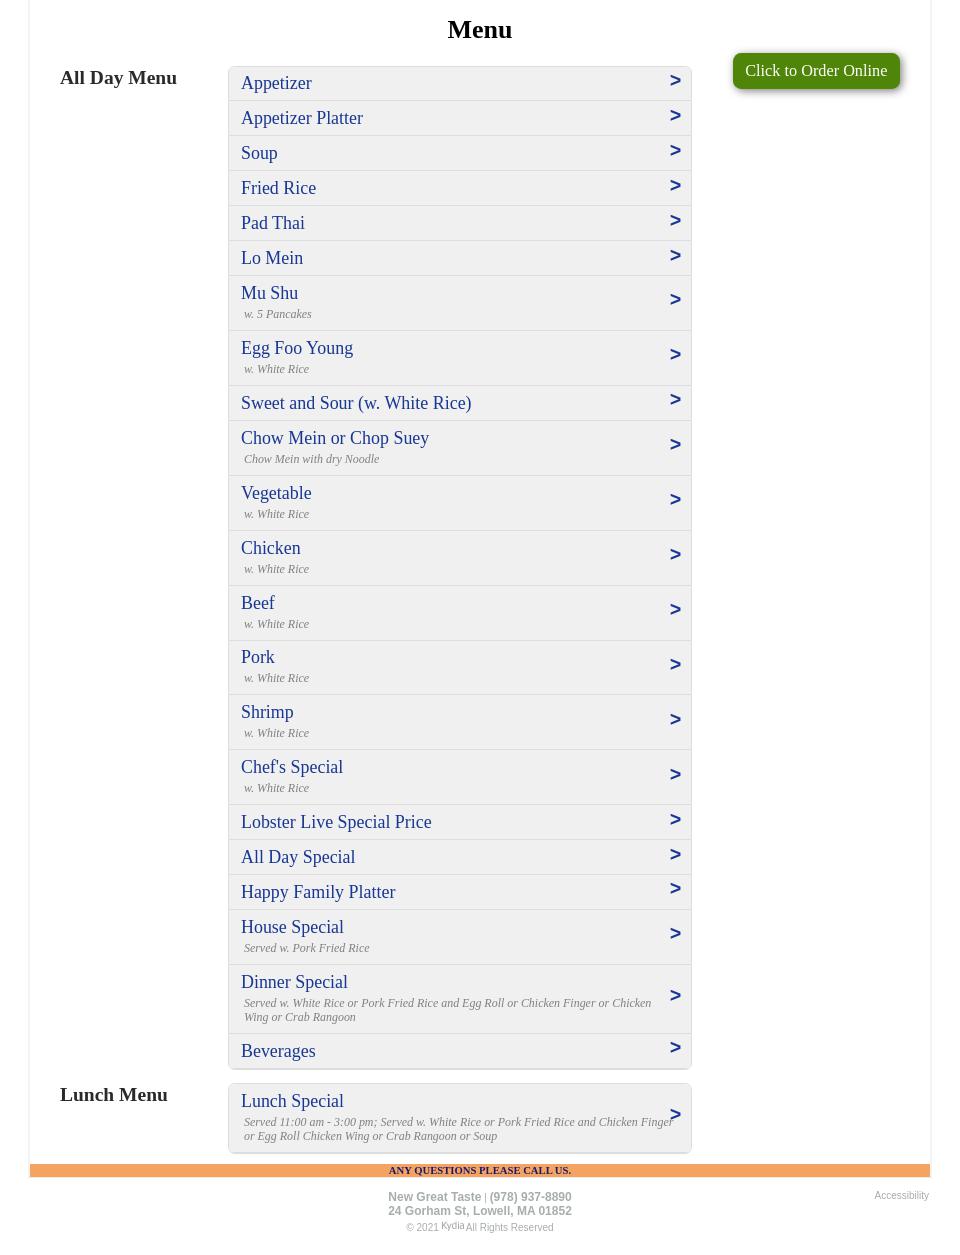Call the (978) 937-8890 phone link

point(530,1197)
